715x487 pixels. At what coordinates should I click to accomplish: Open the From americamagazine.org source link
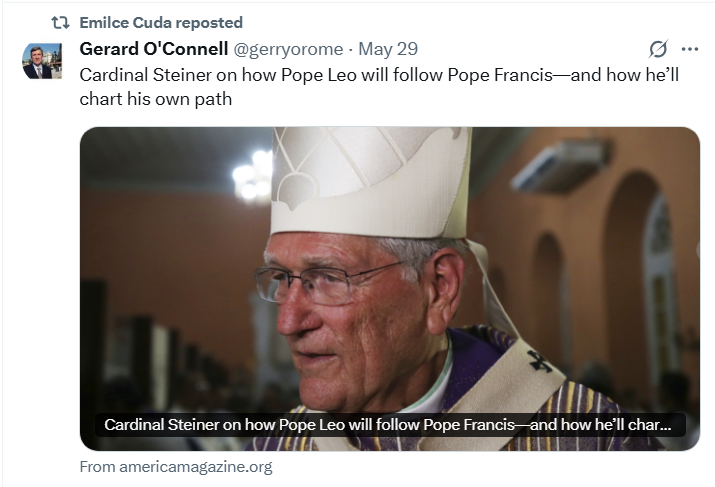pyautogui.click(x=176, y=467)
